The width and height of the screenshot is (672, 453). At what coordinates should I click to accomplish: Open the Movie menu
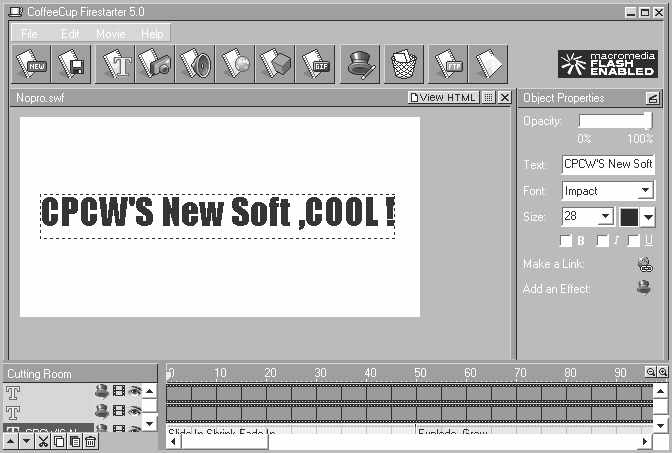[110, 33]
